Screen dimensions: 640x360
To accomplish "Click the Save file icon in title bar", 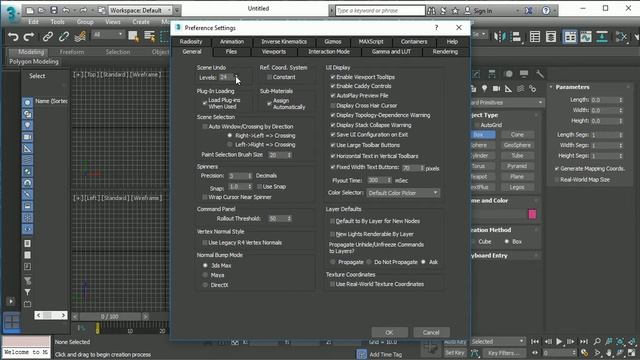I will click(54, 10).
